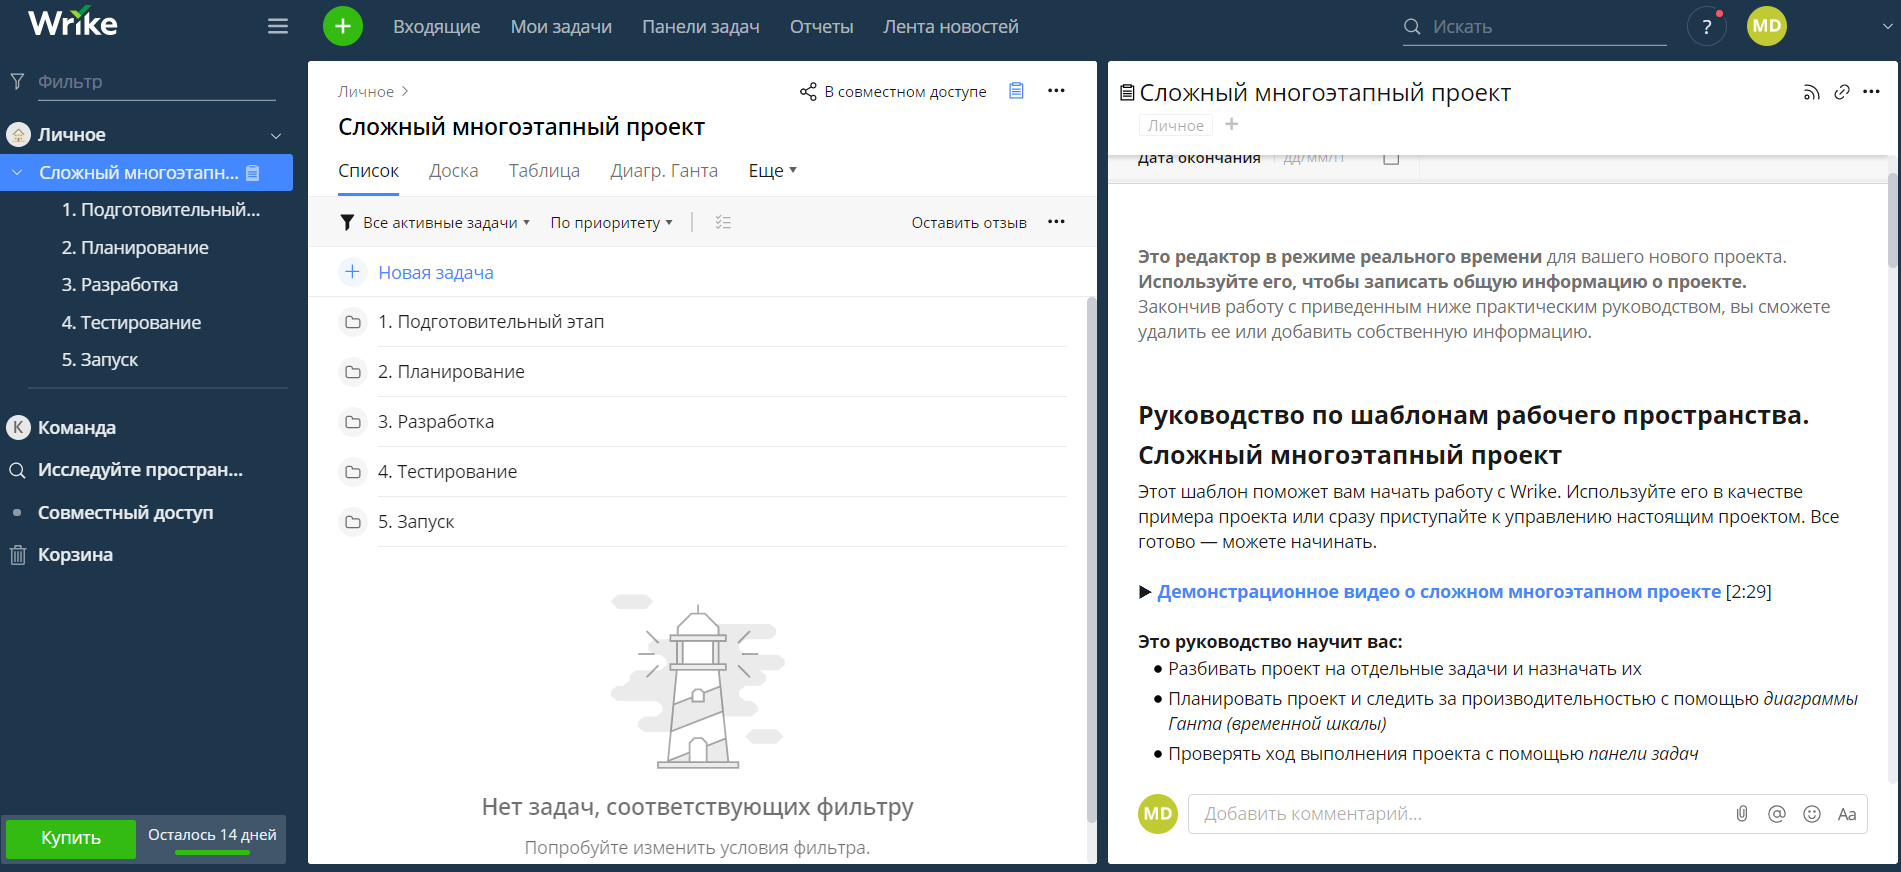Click the Купить button

[x=71, y=838]
